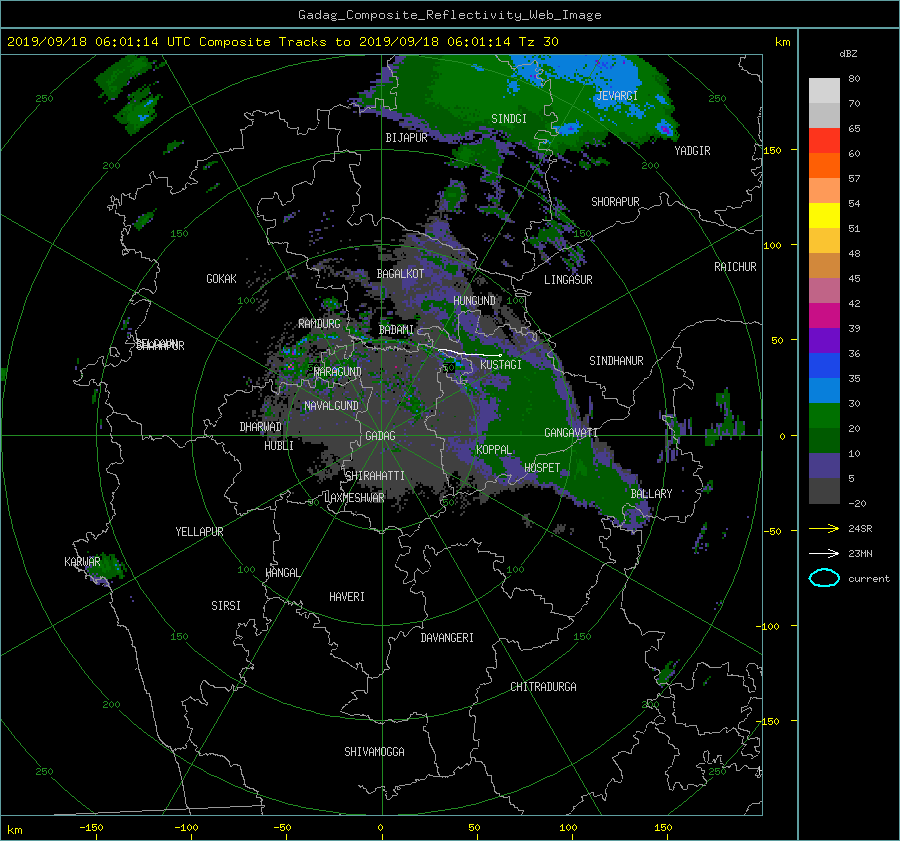Click the cyan current-position ellipse in legend
This screenshot has height=841, width=900.
(x=824, y=578)
